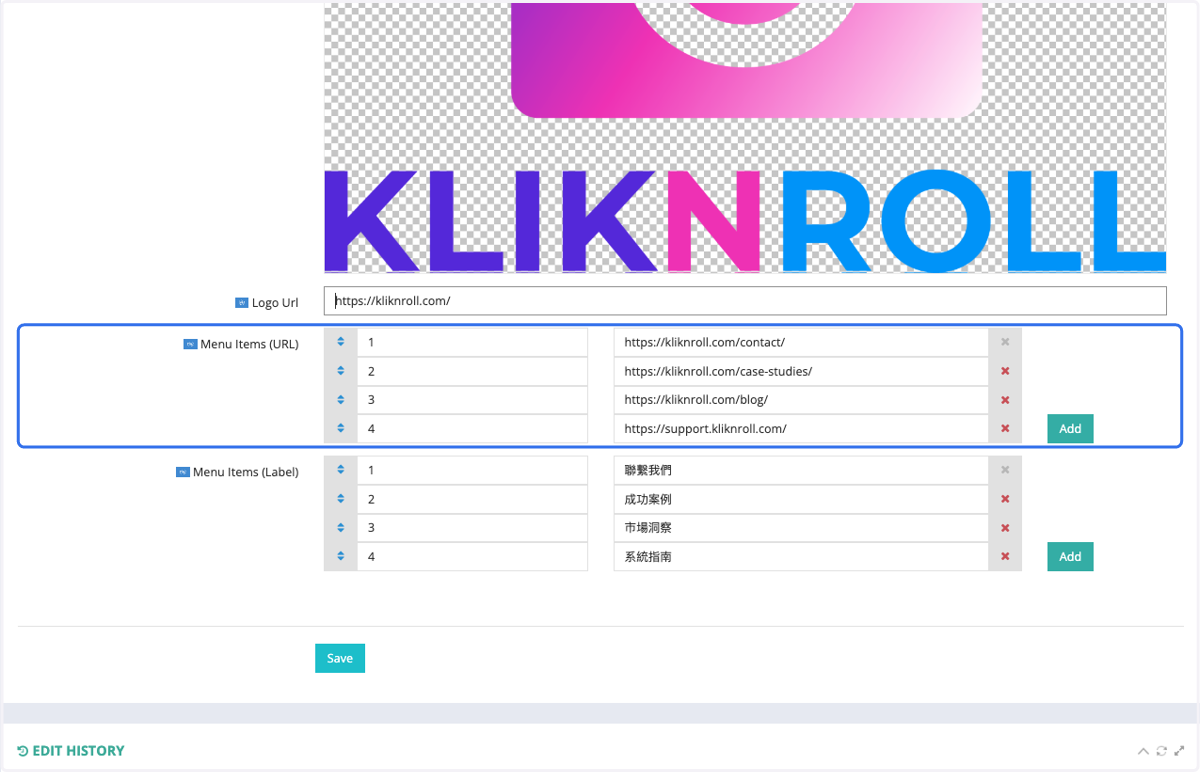Image resolution: width=1200 pixels, height=772 pixels.
Task: Save the form
Action: pyautogui.click(x=340, y=658)
